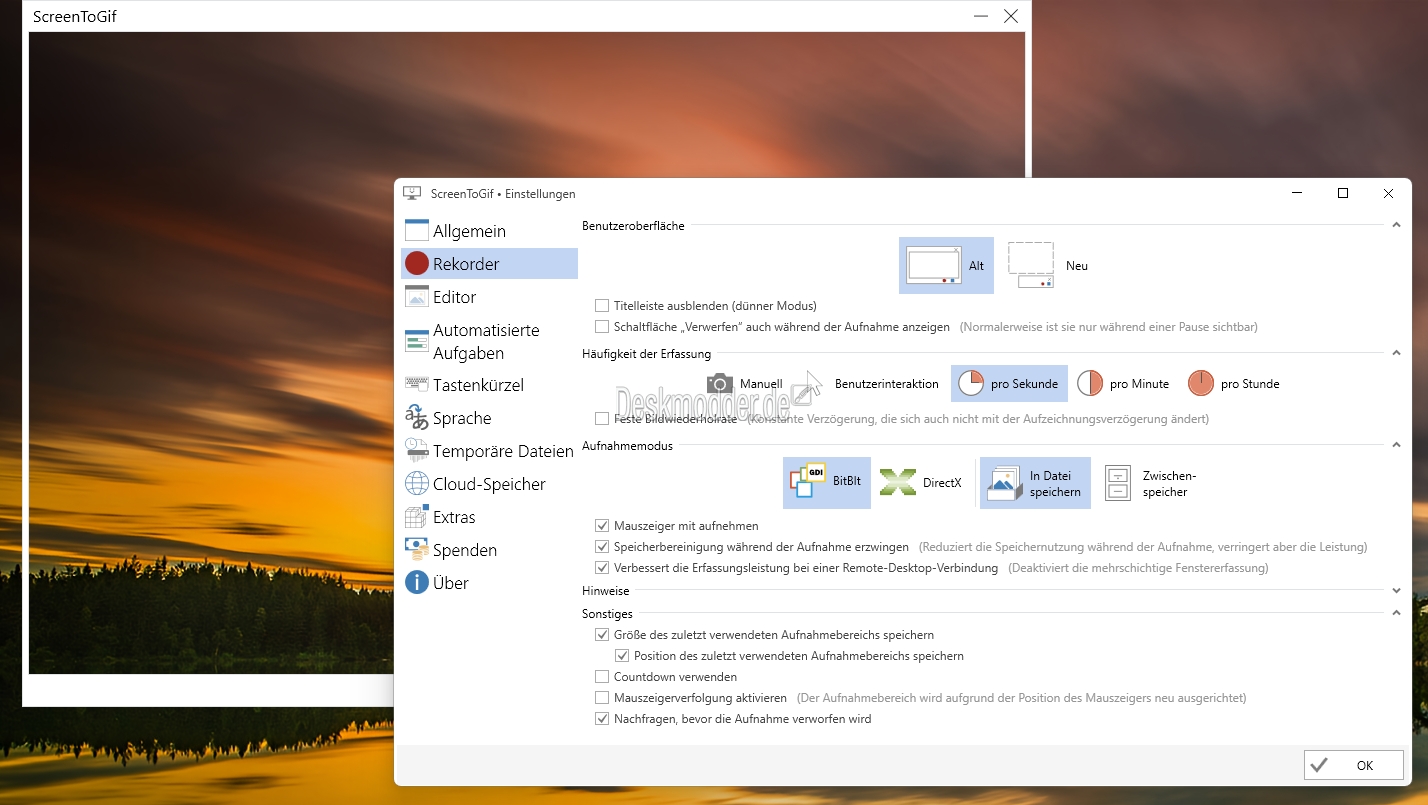Open the Cloud-Speicher tab
Viewport: 1428px width, 805px height.
pyautogui.click(x=489, y=484)
